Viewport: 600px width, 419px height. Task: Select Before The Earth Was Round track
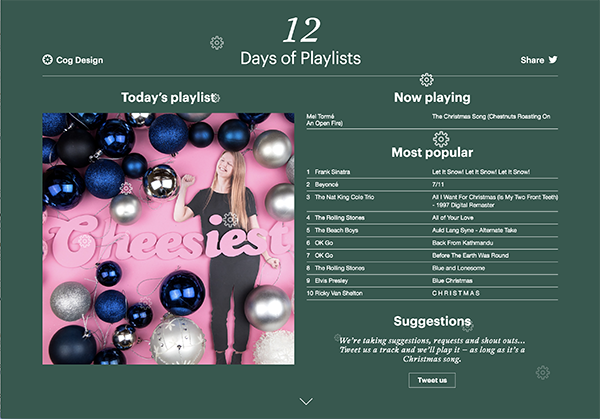(x=470, y=256)
